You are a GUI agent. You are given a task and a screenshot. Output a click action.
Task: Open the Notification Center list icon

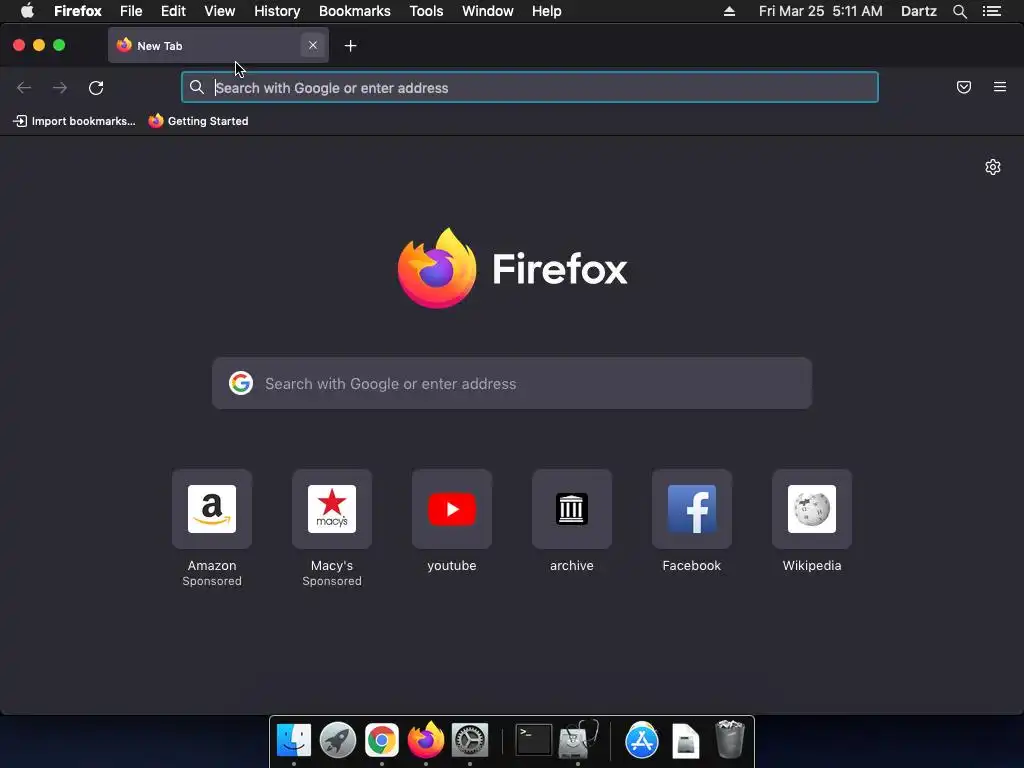click(x=992, y=11)
